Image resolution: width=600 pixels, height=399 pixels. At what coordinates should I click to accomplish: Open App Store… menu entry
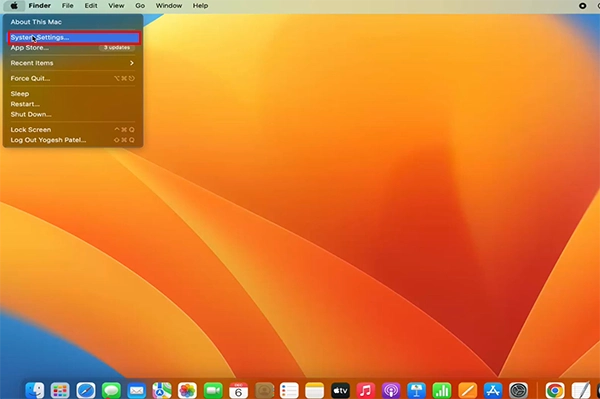(73, 48)
